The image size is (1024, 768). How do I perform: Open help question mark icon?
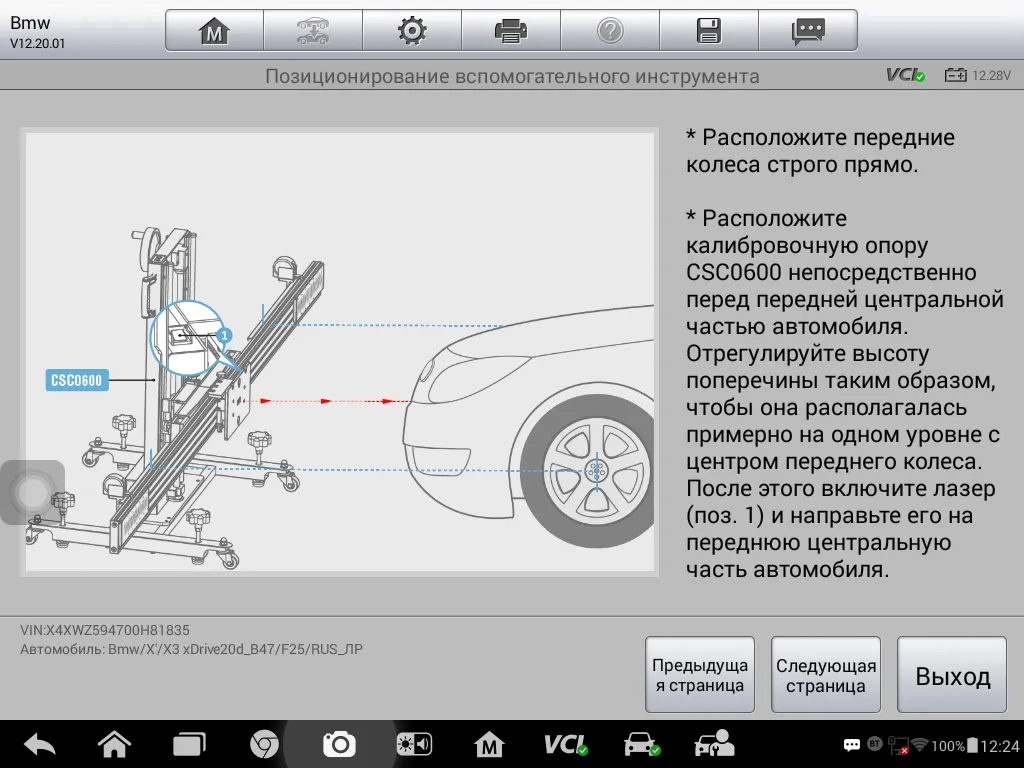610,31
